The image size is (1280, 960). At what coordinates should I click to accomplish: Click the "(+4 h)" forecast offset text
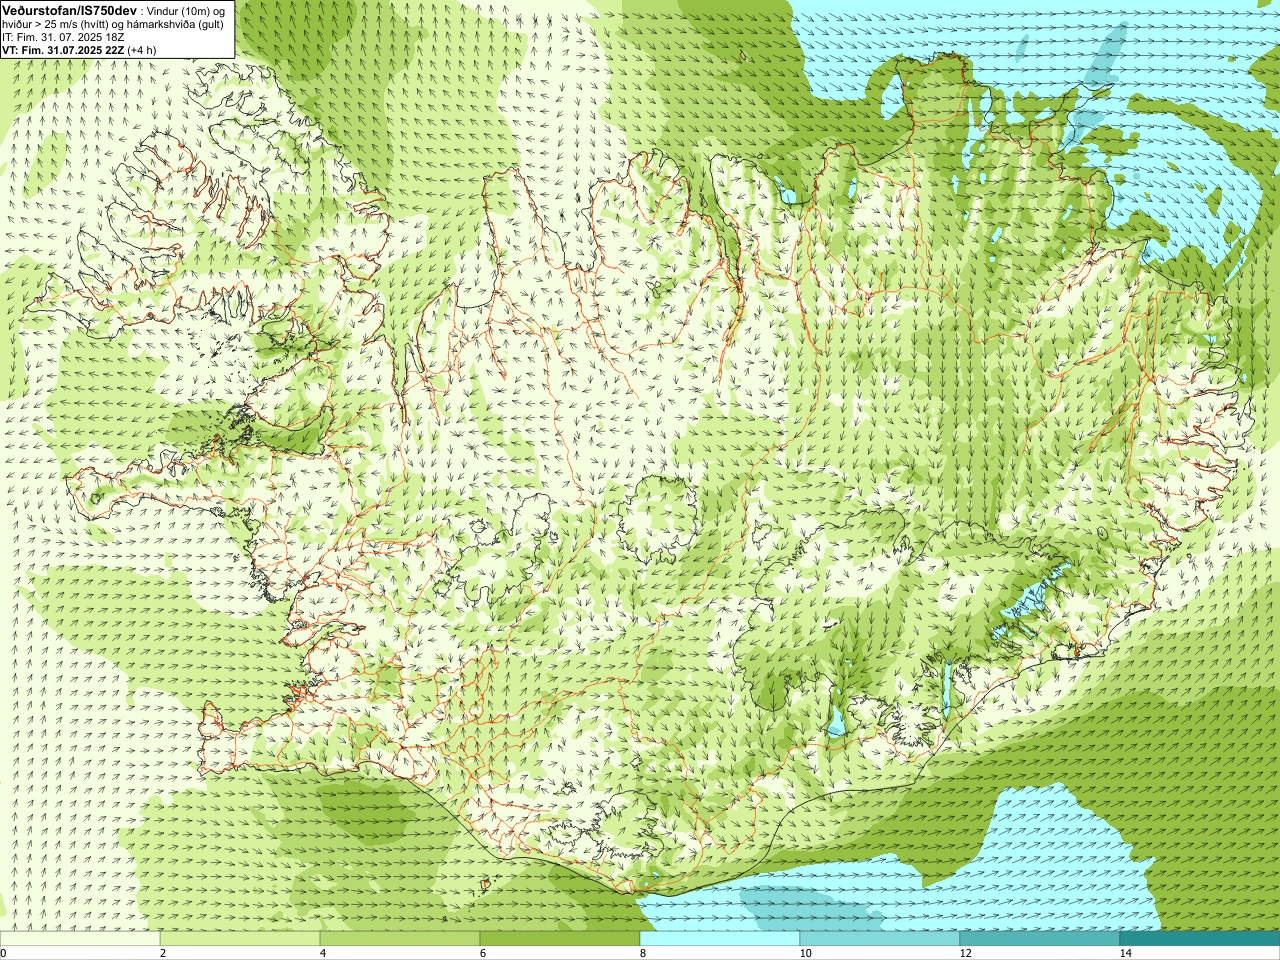coord(142,49)
